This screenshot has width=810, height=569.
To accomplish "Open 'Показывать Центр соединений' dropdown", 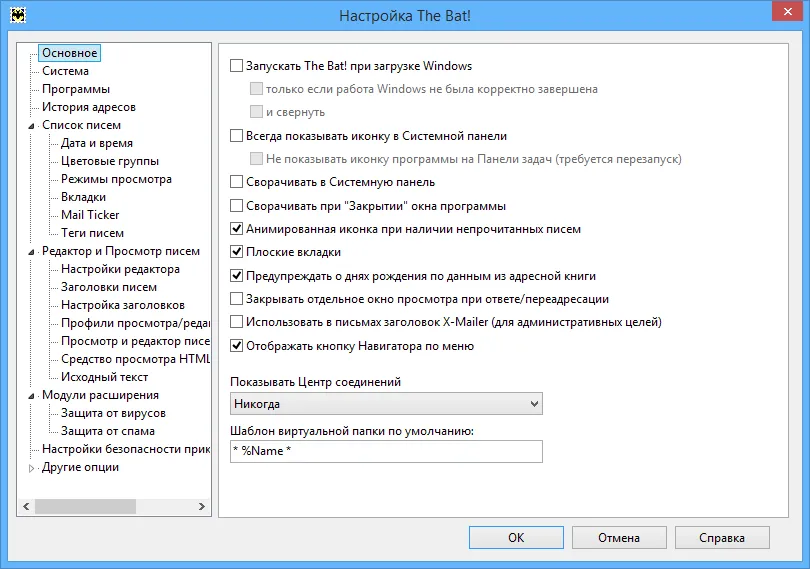I will point(386,404).
